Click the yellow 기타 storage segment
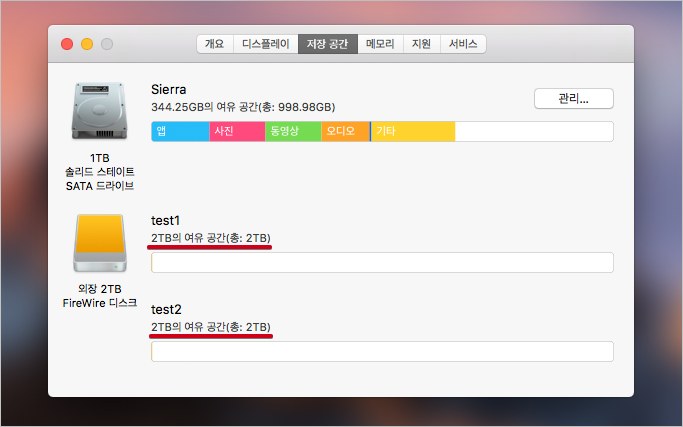This screenshot has height=427, width=683. pos(413,132)
